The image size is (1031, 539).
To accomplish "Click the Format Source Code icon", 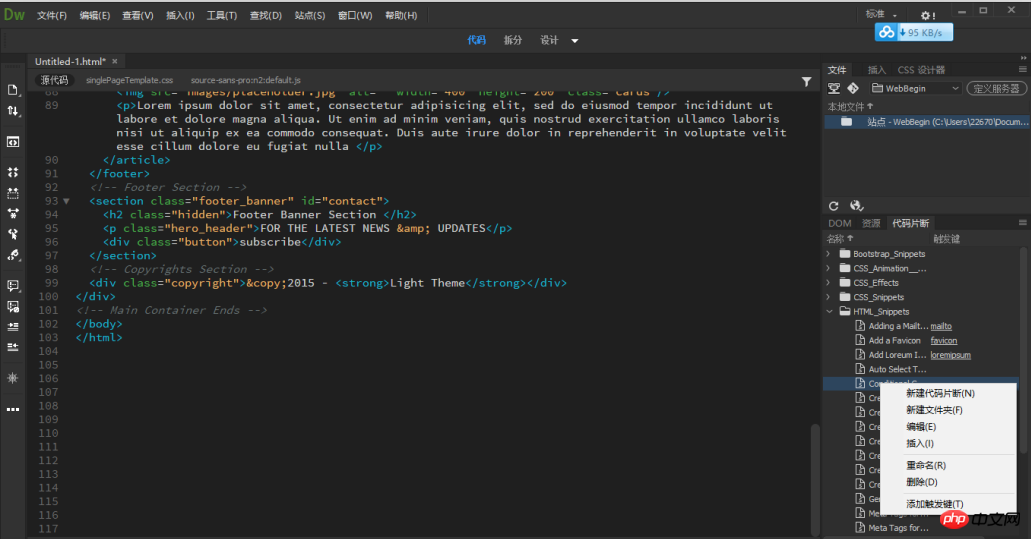I will (x=12, y=255).
